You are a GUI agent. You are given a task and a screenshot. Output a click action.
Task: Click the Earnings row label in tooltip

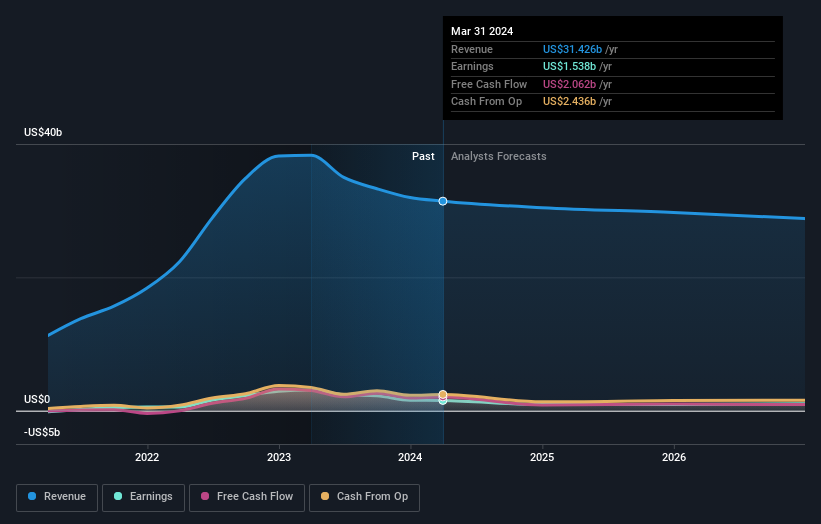(x=472, y=66)
